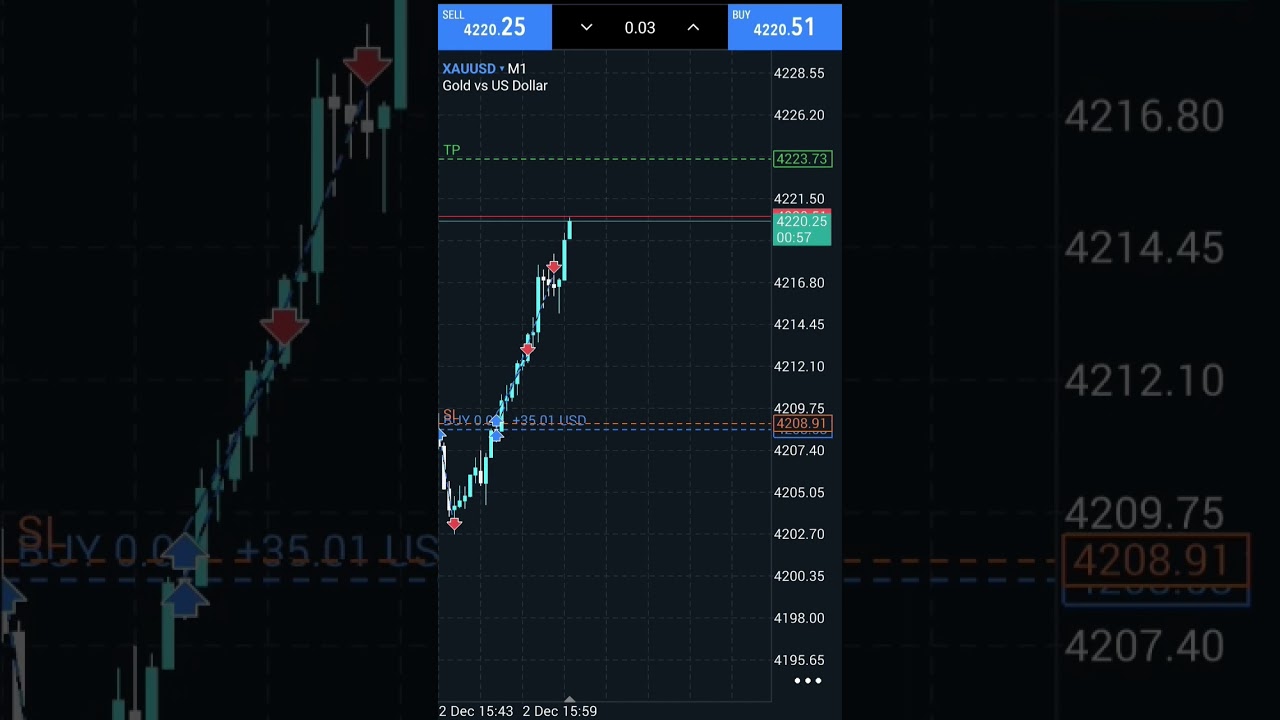This screenshot has width=1280, height=720.
Task: Select the SL label in main chart
Action: [x=450, y=415]
